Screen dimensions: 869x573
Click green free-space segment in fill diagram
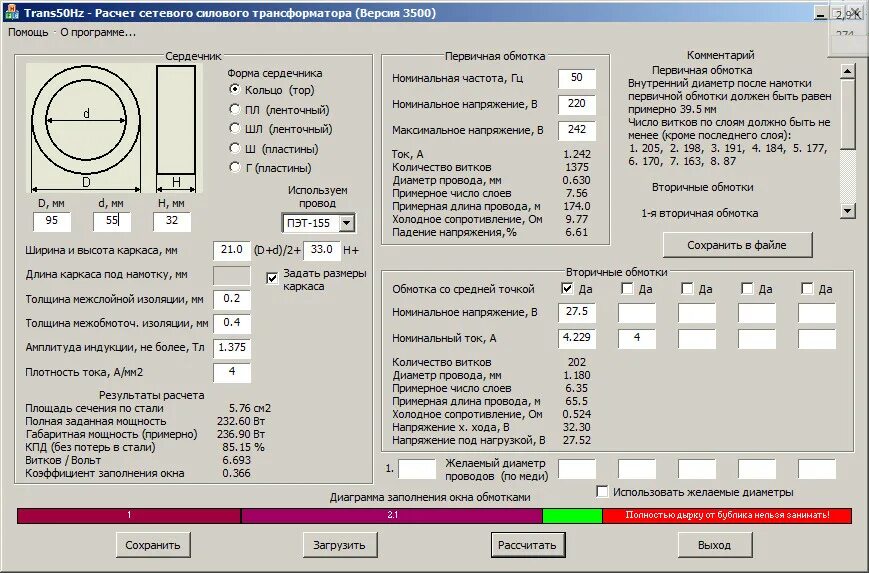(572, 515)
